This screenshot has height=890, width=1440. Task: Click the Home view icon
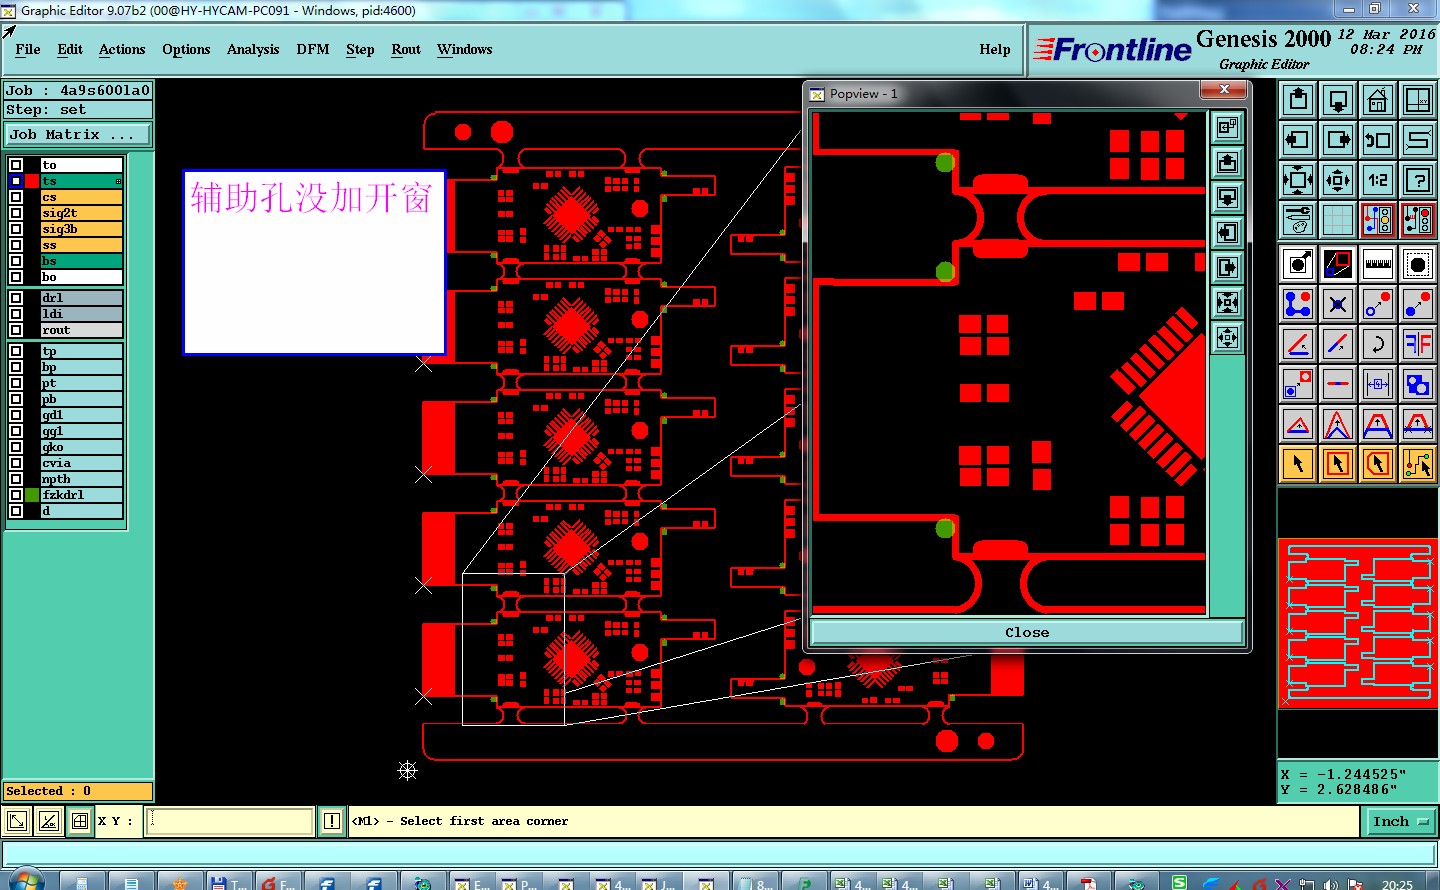[x=1378, y=100]
